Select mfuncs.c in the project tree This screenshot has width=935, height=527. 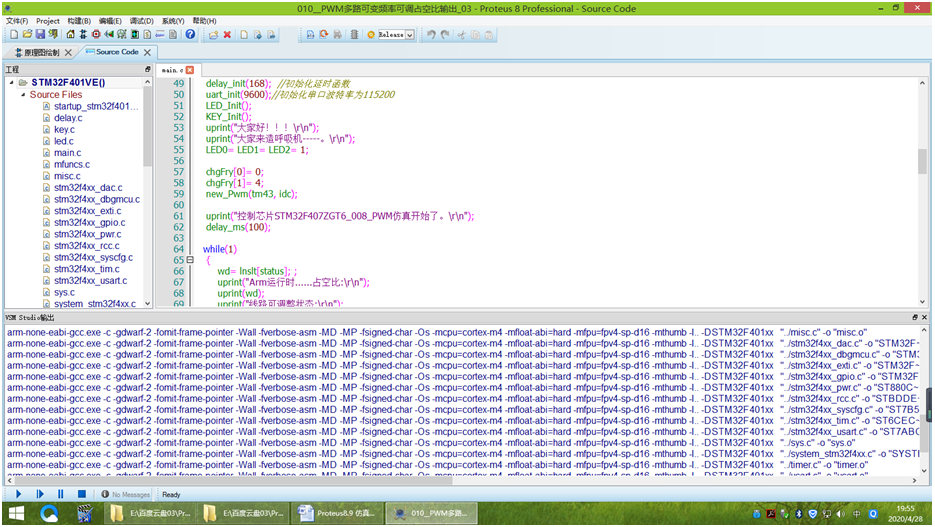point(72,165)
